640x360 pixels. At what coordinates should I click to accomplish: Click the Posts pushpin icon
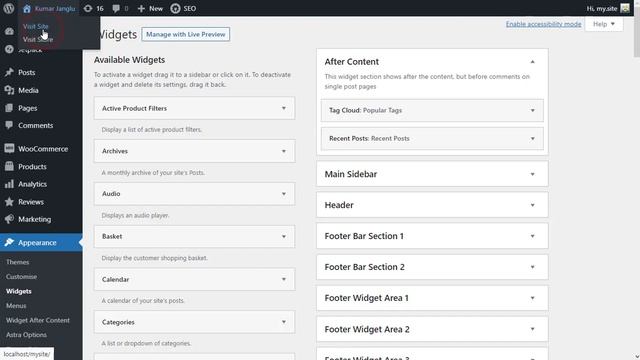click(9, 72)
